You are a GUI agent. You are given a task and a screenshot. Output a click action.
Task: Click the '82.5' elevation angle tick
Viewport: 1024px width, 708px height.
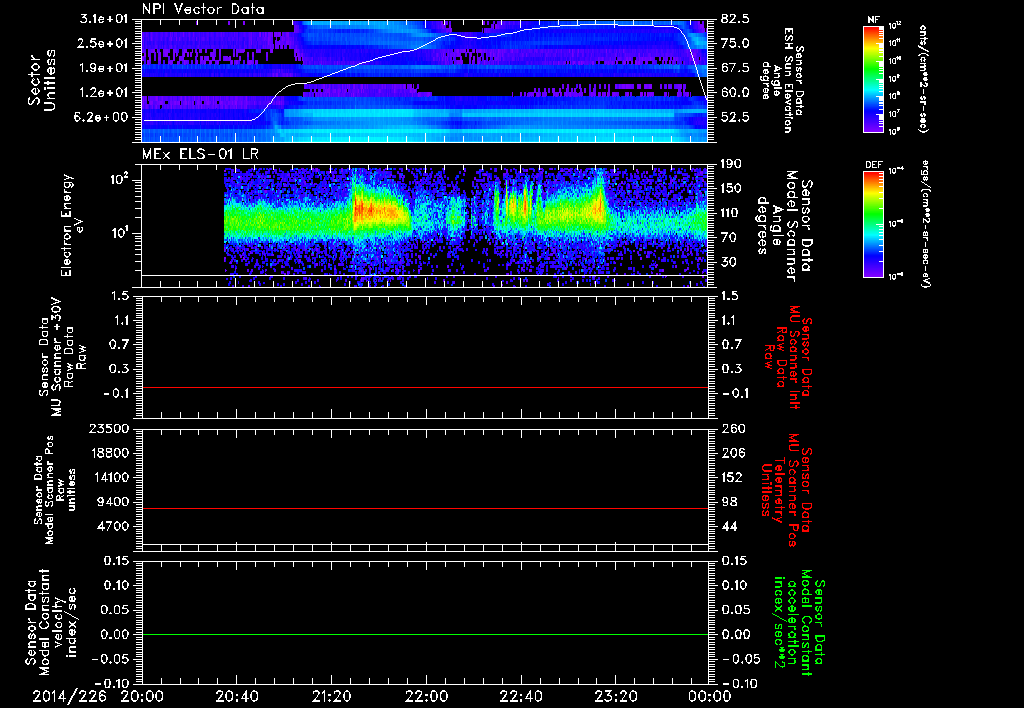(735, 19)
